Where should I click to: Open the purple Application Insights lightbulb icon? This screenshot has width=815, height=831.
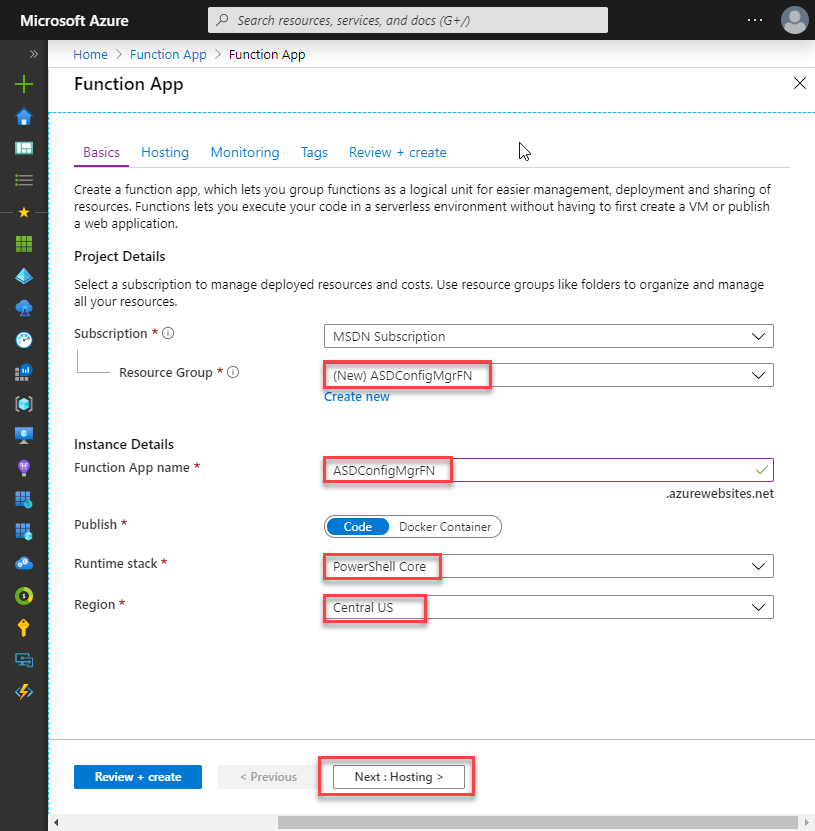click(x=24, y=467)
